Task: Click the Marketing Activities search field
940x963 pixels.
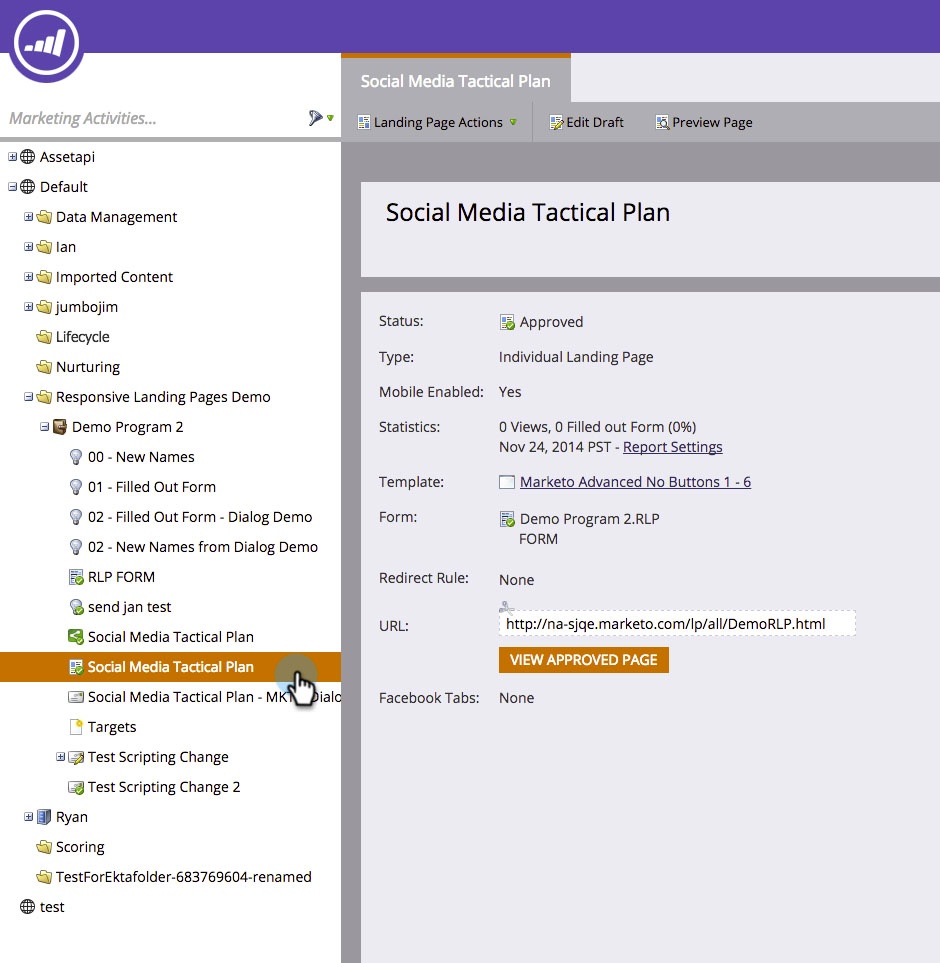Action: [x=153, y=118]
